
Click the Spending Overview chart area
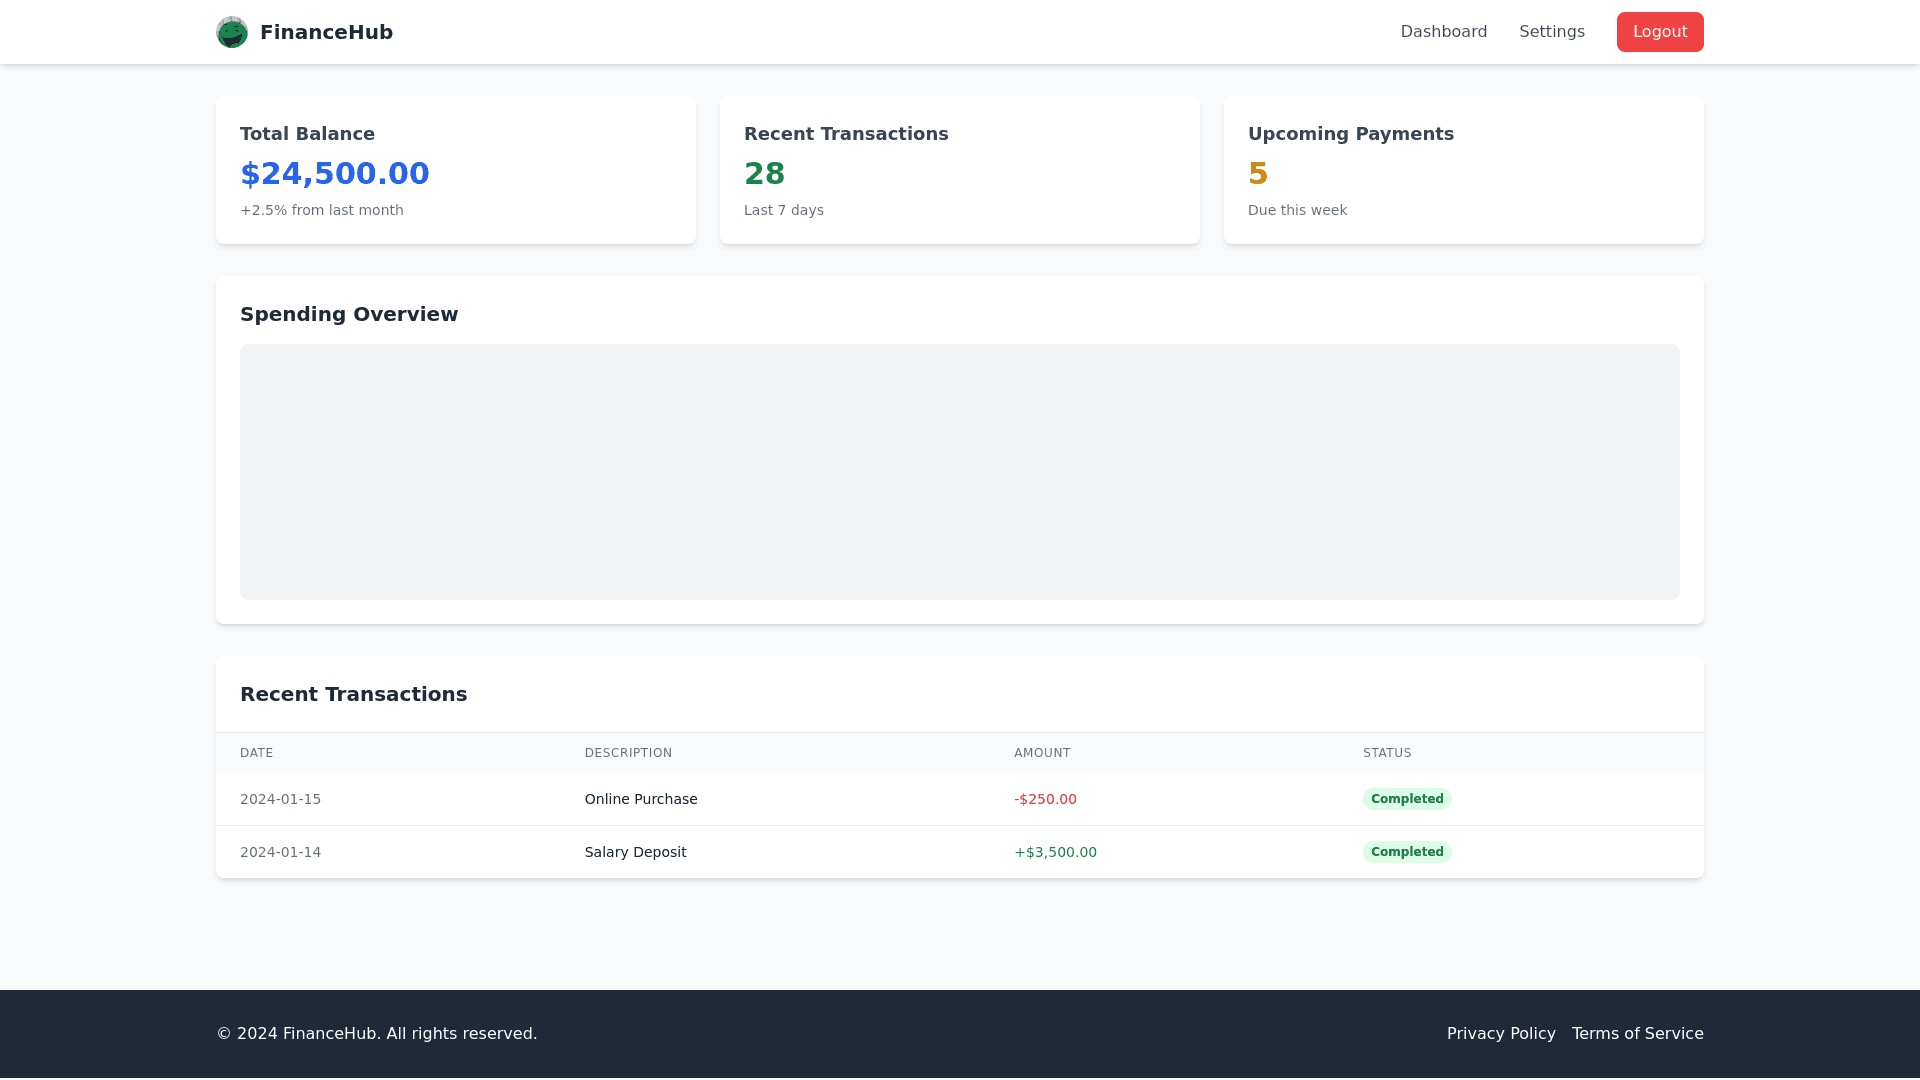tap(959, 472)
